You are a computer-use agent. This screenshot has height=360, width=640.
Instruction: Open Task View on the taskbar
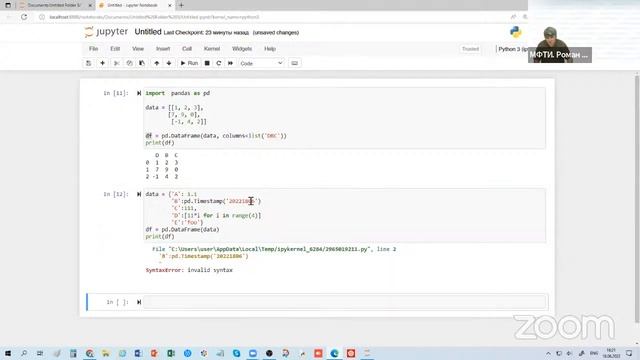click(x=40, y=353)
